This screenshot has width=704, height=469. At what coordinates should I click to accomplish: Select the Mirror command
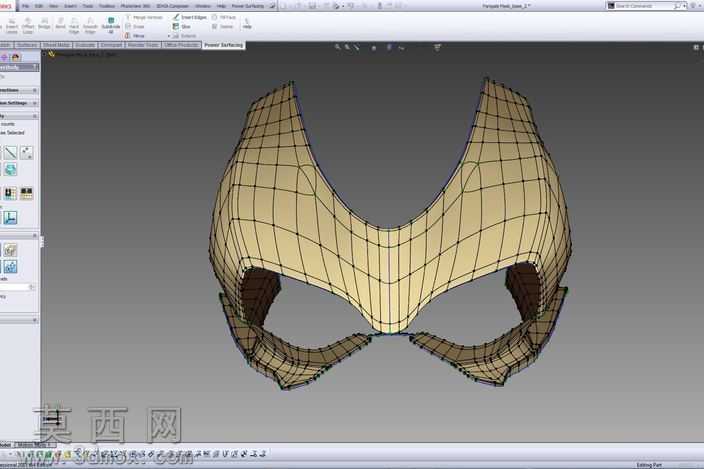tap(135, 35)
